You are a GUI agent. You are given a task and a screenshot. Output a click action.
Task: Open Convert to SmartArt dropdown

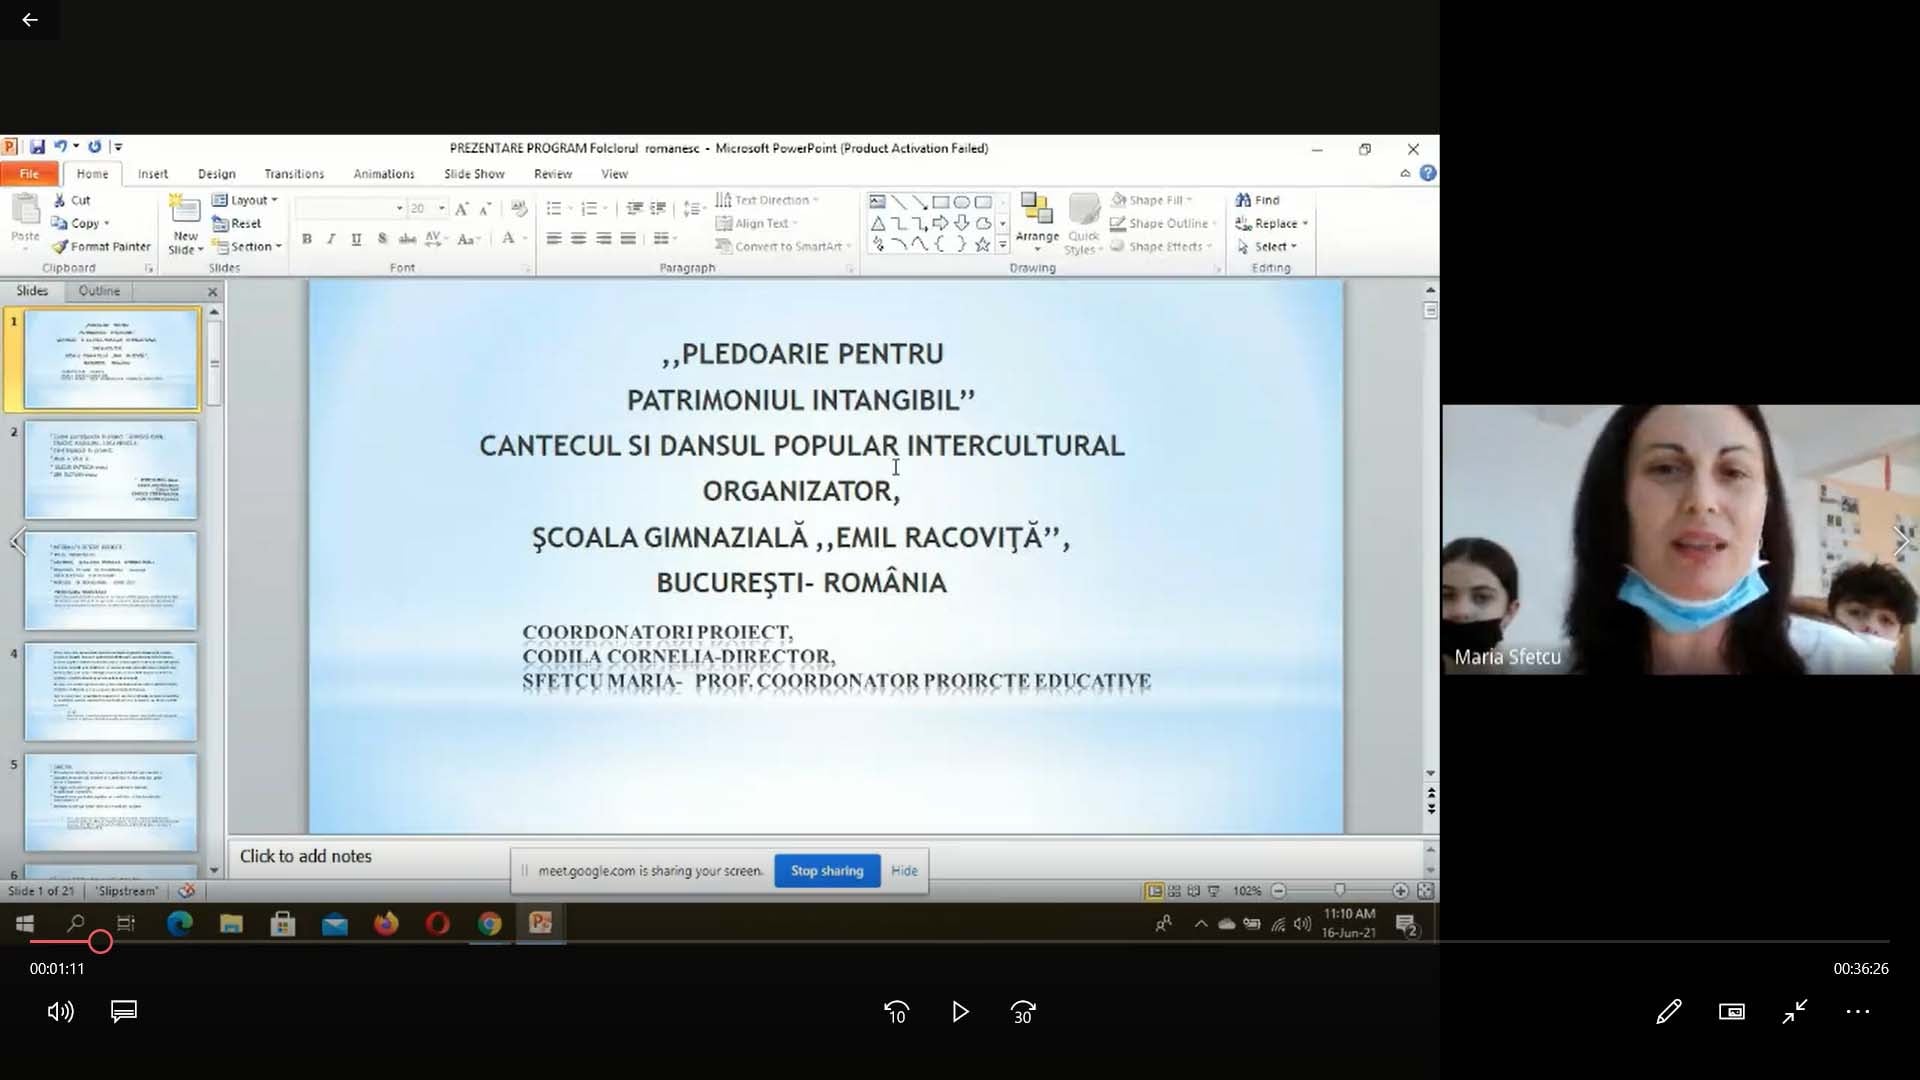click(783, 246)
